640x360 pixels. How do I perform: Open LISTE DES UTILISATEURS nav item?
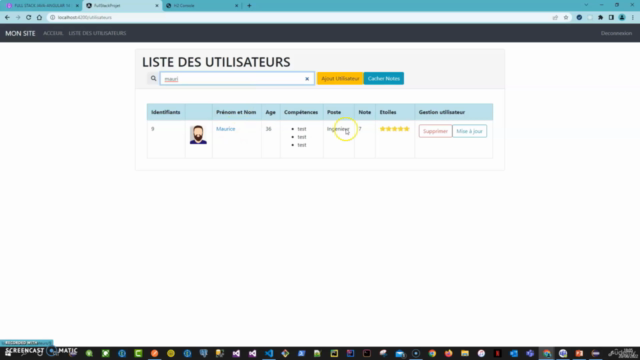click(97, 33)
